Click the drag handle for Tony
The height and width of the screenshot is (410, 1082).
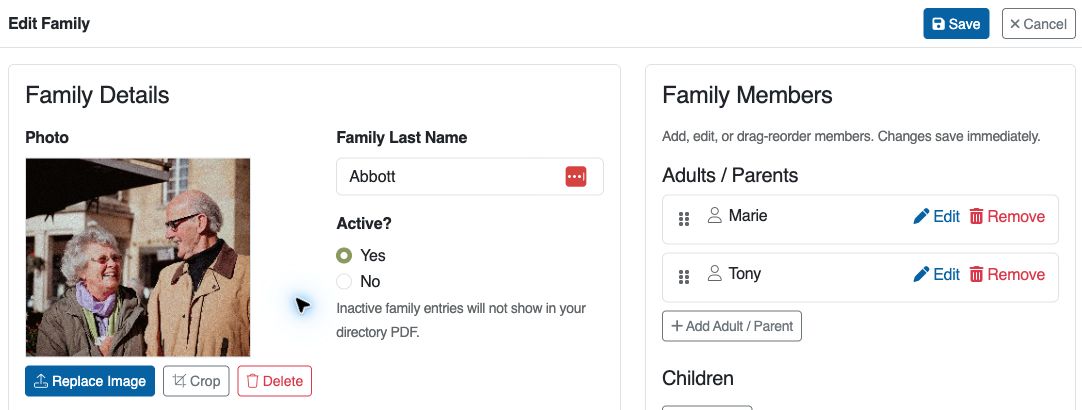684,277
